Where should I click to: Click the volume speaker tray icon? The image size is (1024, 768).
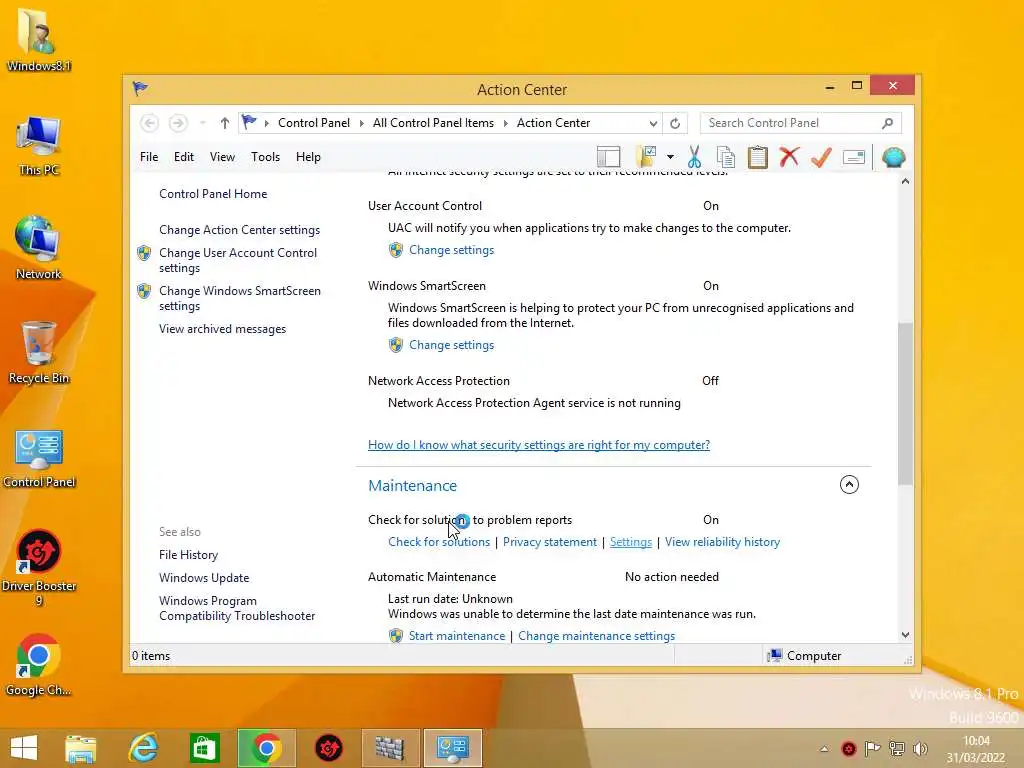pyautogui.click(x=921, y=748)
